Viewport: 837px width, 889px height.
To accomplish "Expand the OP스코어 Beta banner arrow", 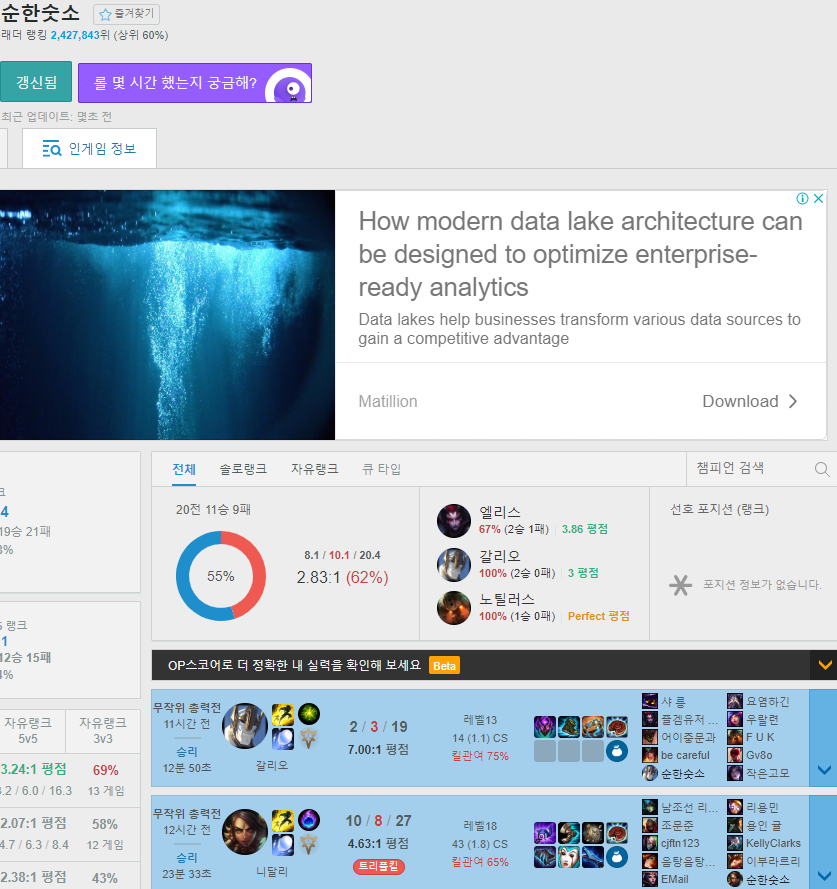I will click(x=824, y=665).
